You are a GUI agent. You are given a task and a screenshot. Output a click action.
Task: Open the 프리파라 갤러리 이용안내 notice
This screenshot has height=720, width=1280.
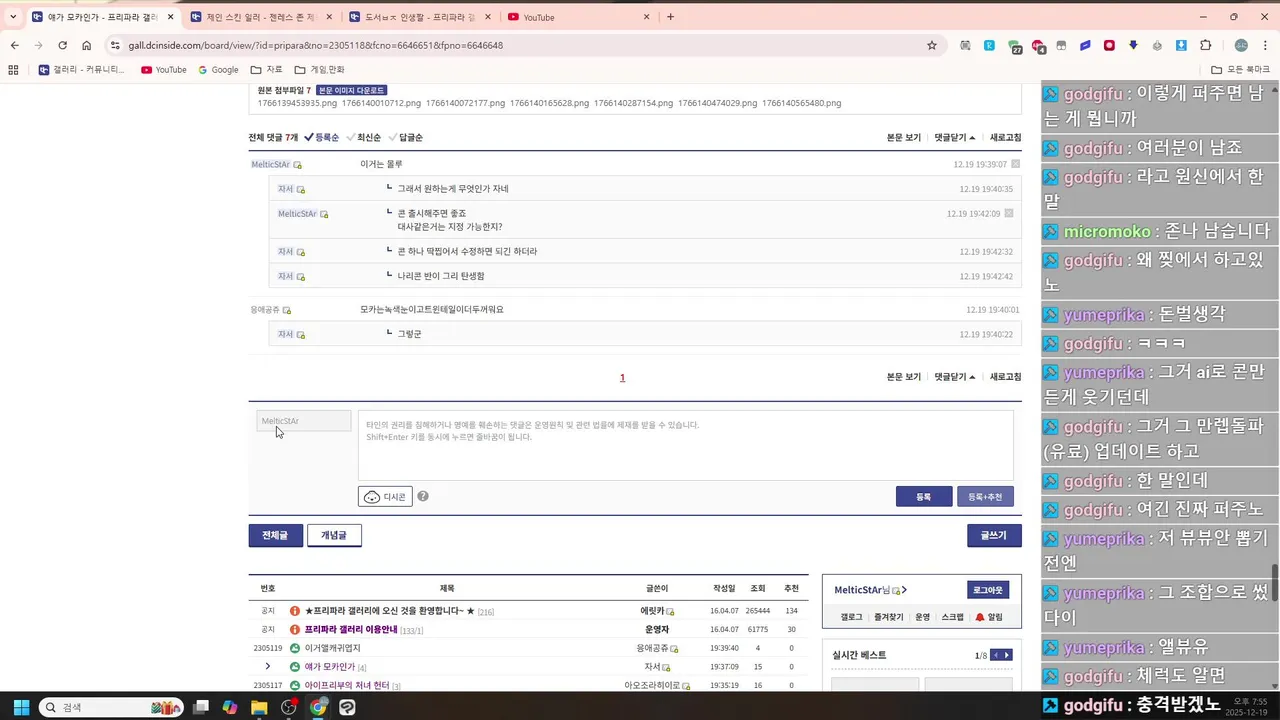(x=351, y=630)
